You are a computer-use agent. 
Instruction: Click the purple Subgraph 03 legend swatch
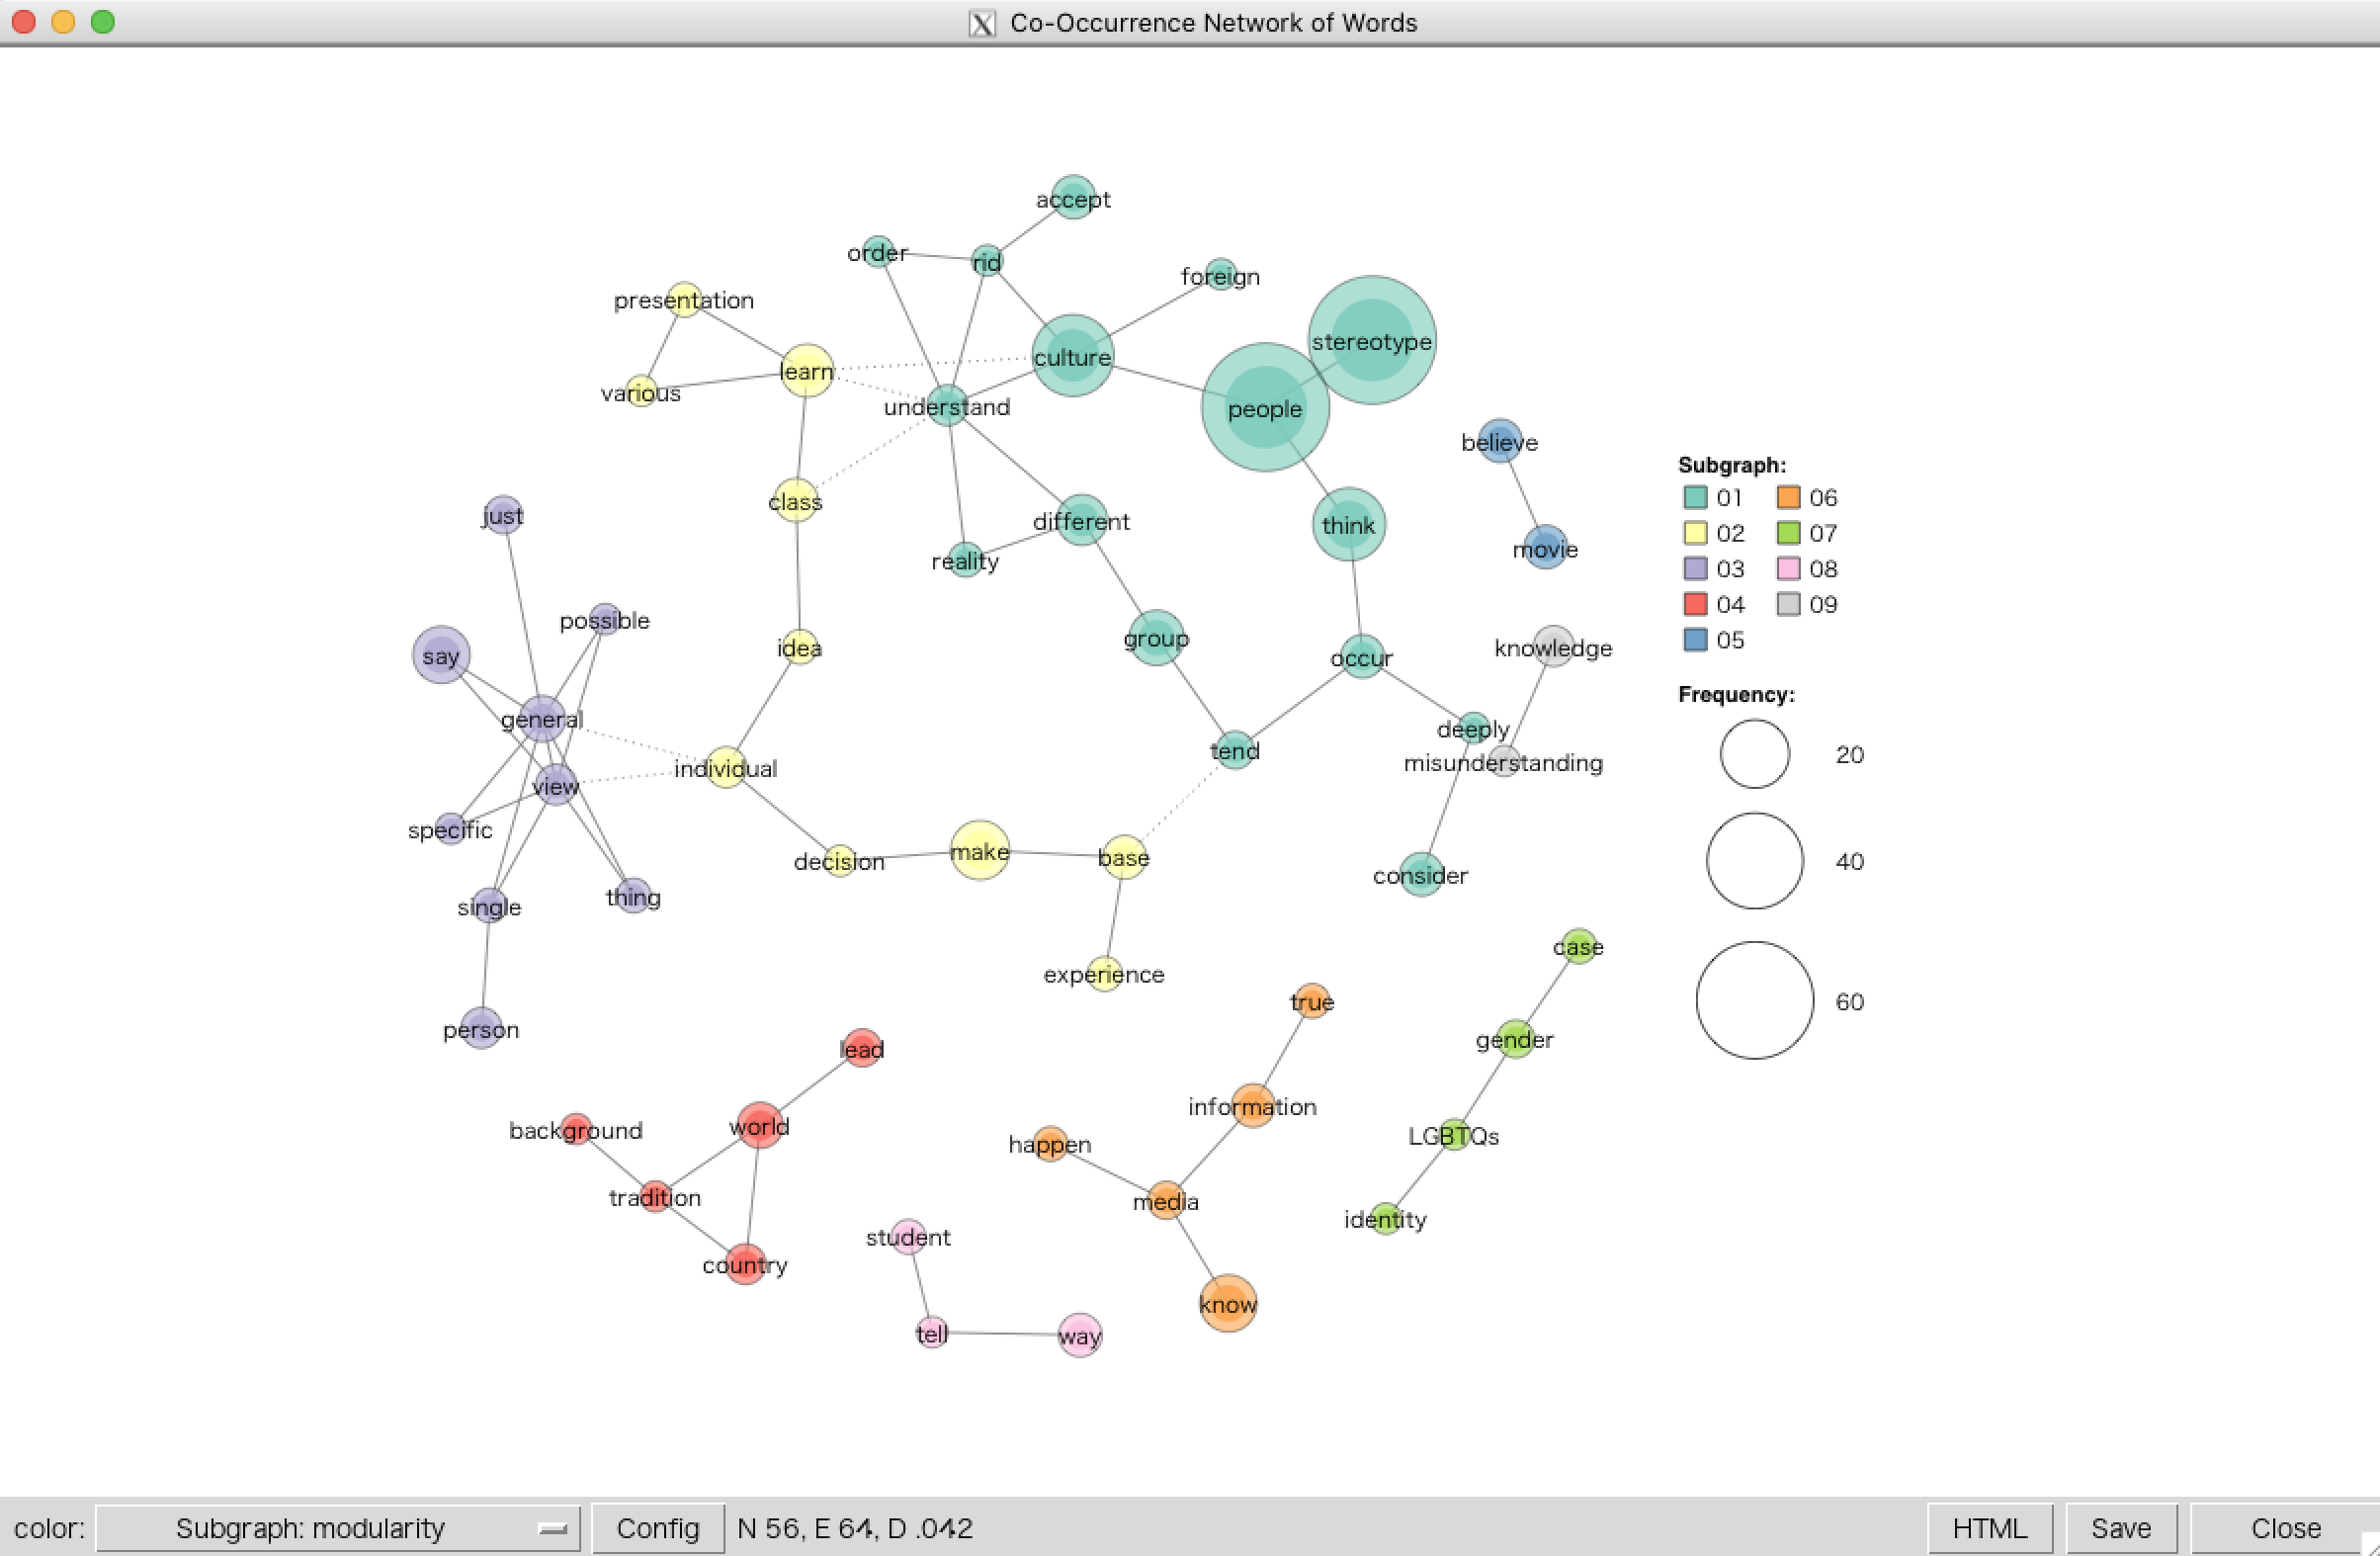pyautogui.click(x=1695, y=569)
